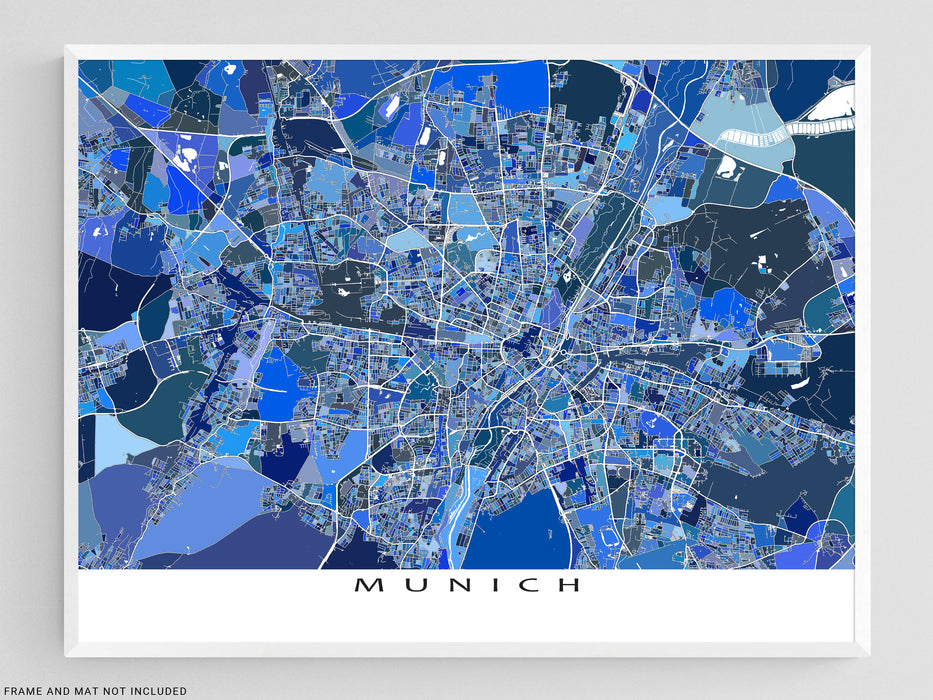Image resolution: width=933 pixels, height=700 pixels.
Task: Click the "Frame and mat not included" caption
Action: pos(94,690)
